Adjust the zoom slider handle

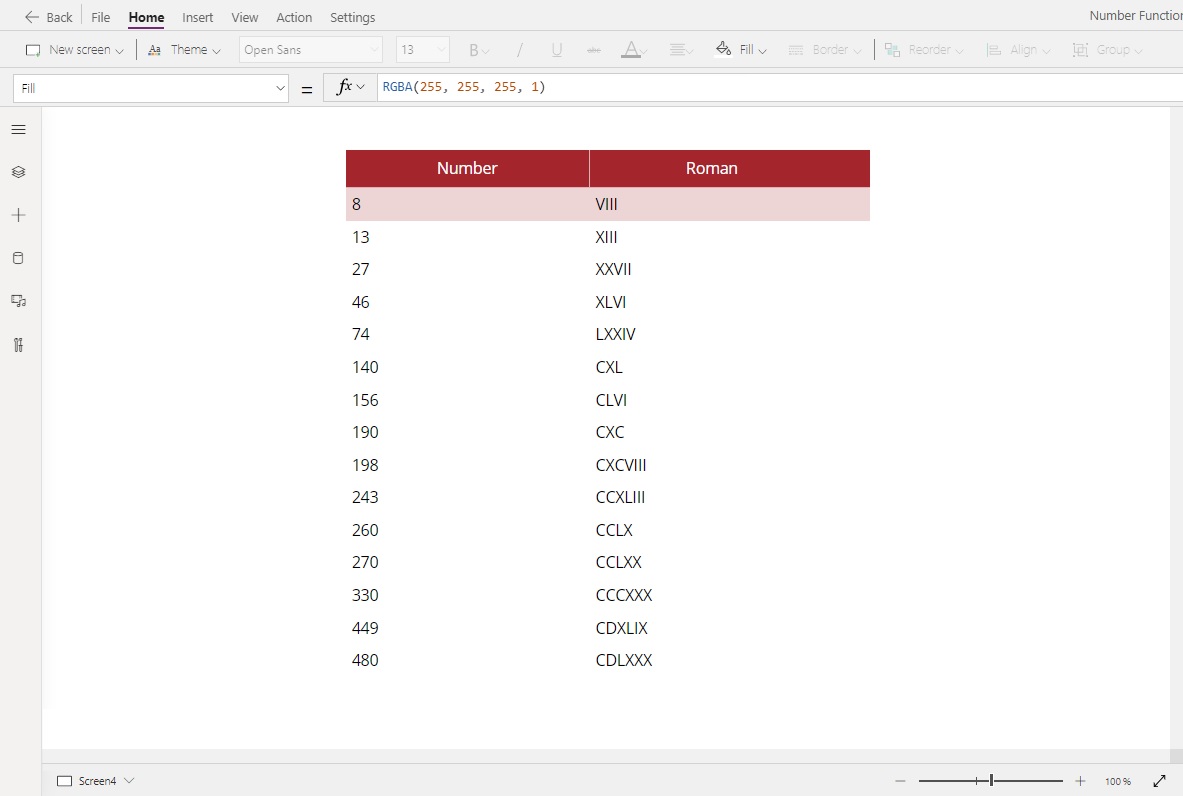click(991, 781)
